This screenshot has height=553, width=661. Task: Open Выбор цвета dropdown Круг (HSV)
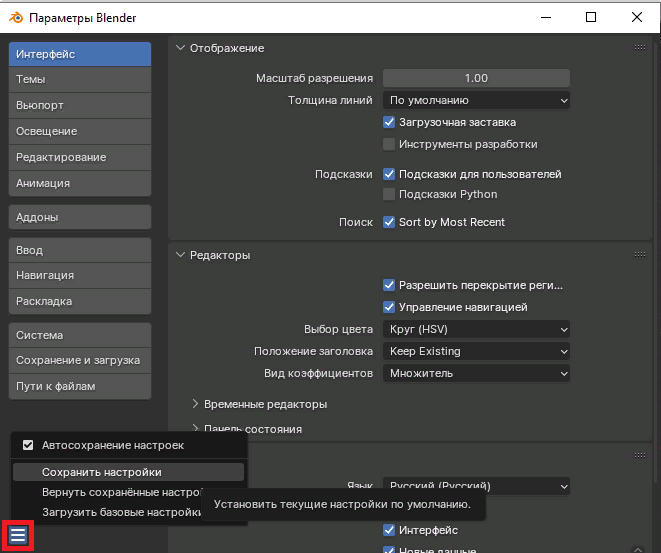476,329
